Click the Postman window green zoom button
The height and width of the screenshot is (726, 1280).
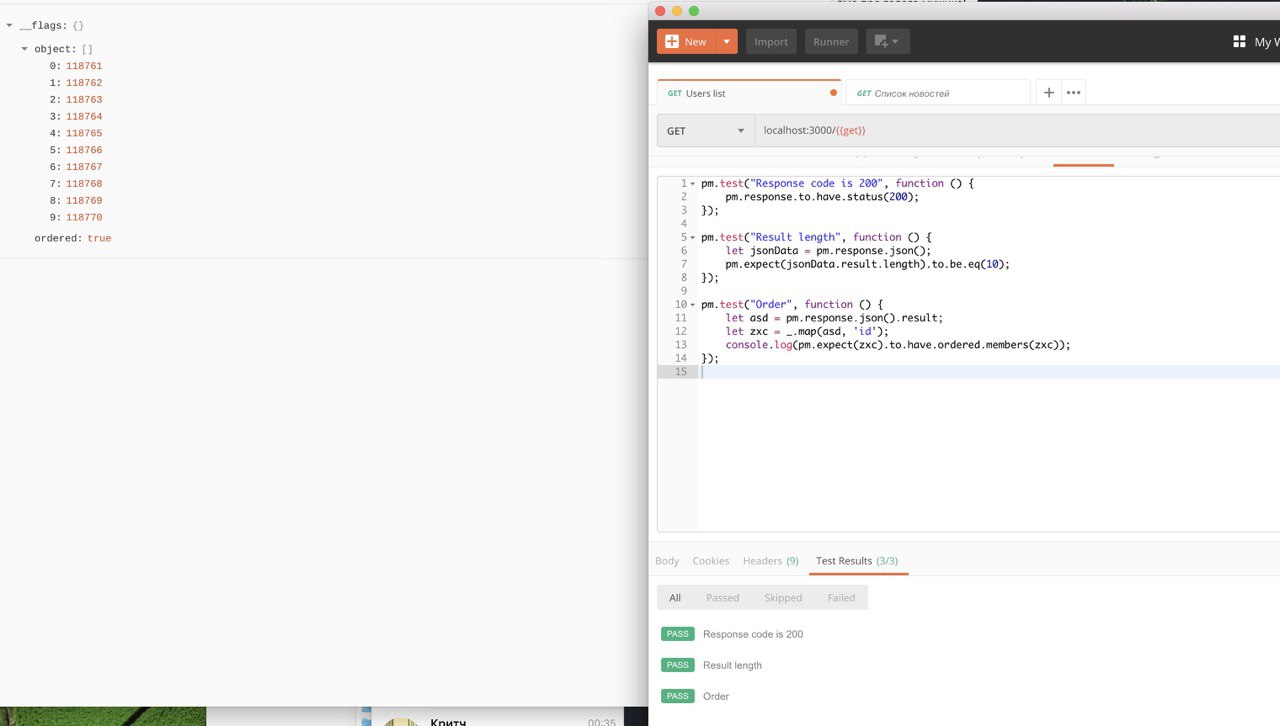tap(694, 11)
